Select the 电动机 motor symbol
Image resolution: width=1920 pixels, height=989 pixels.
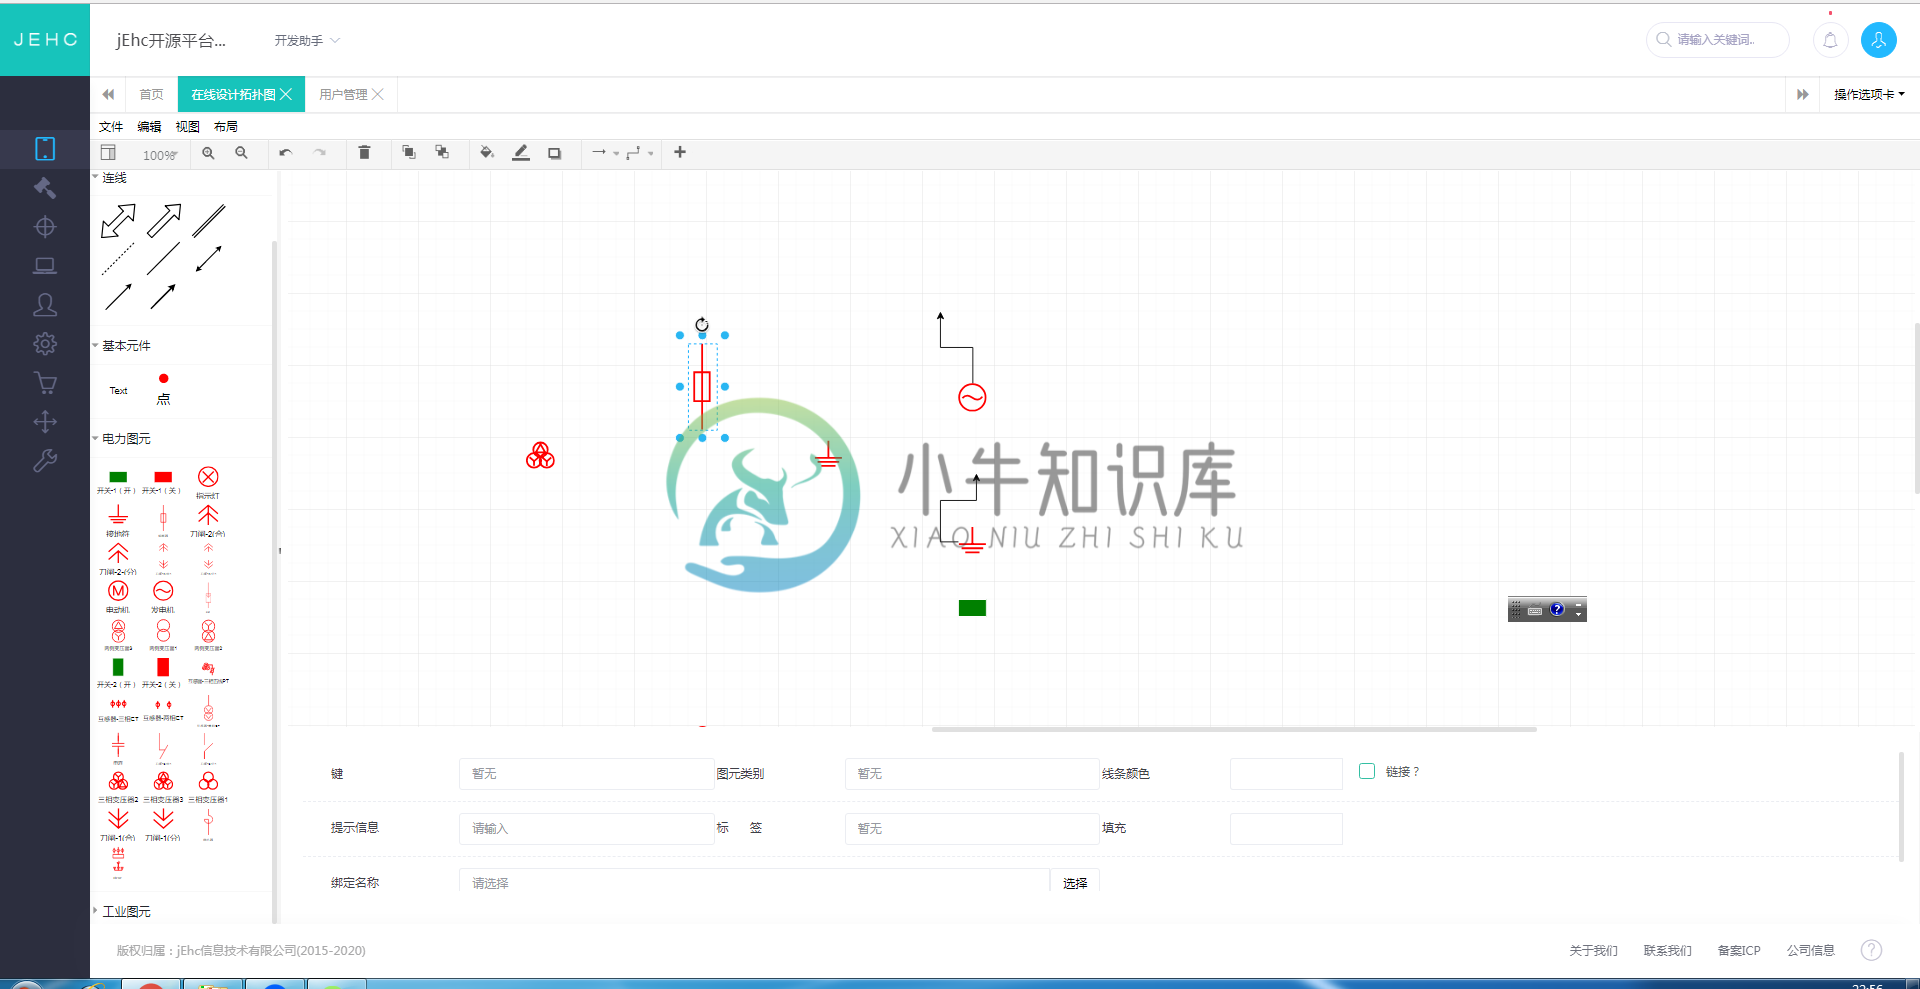coord(118,596)
